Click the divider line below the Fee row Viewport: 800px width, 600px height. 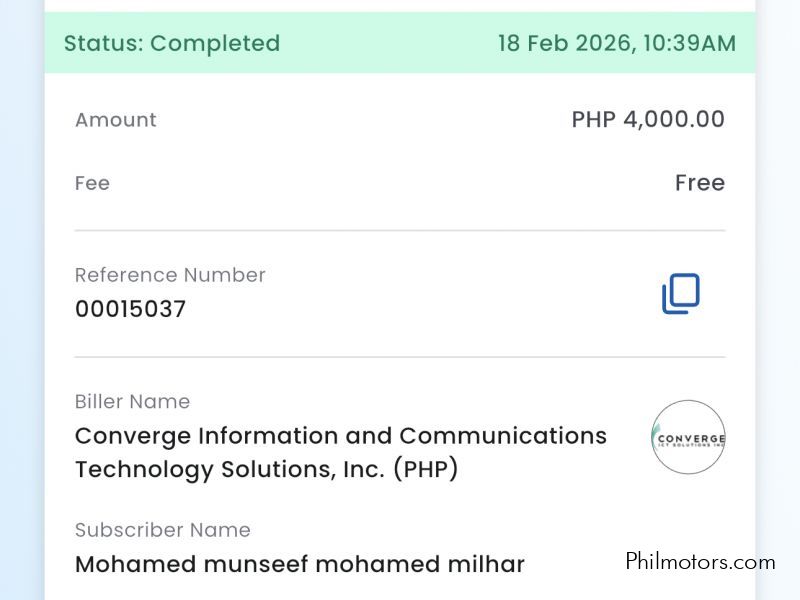click(400, 231)
